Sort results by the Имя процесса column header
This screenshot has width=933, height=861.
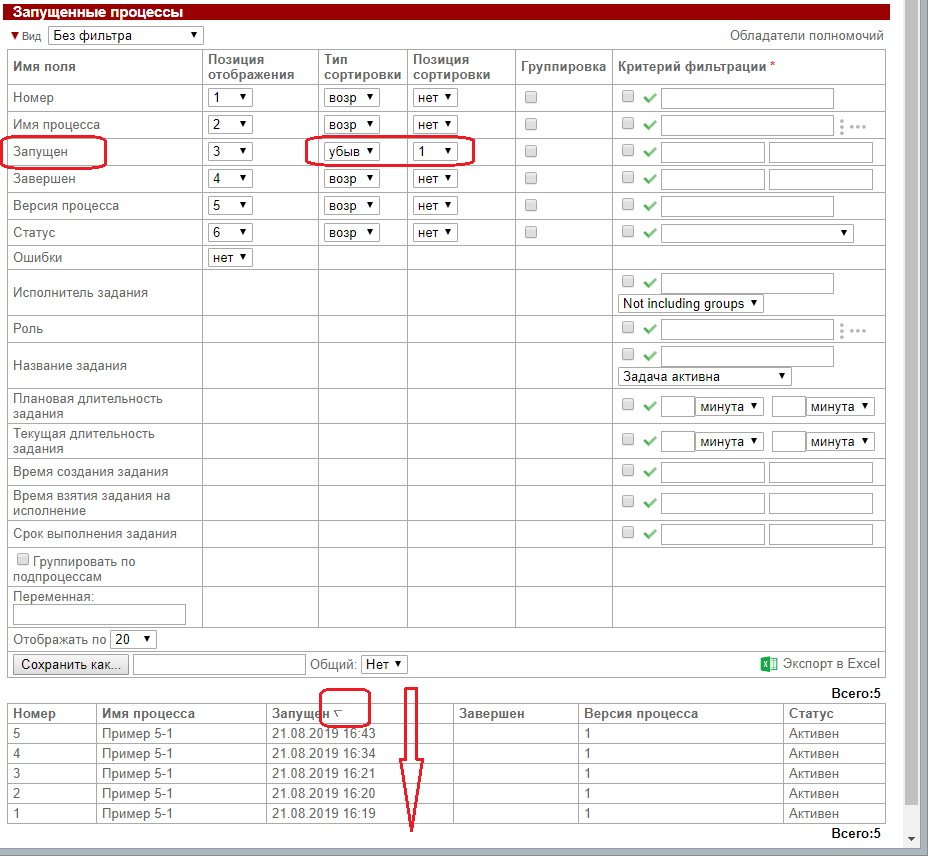point(148,714)
